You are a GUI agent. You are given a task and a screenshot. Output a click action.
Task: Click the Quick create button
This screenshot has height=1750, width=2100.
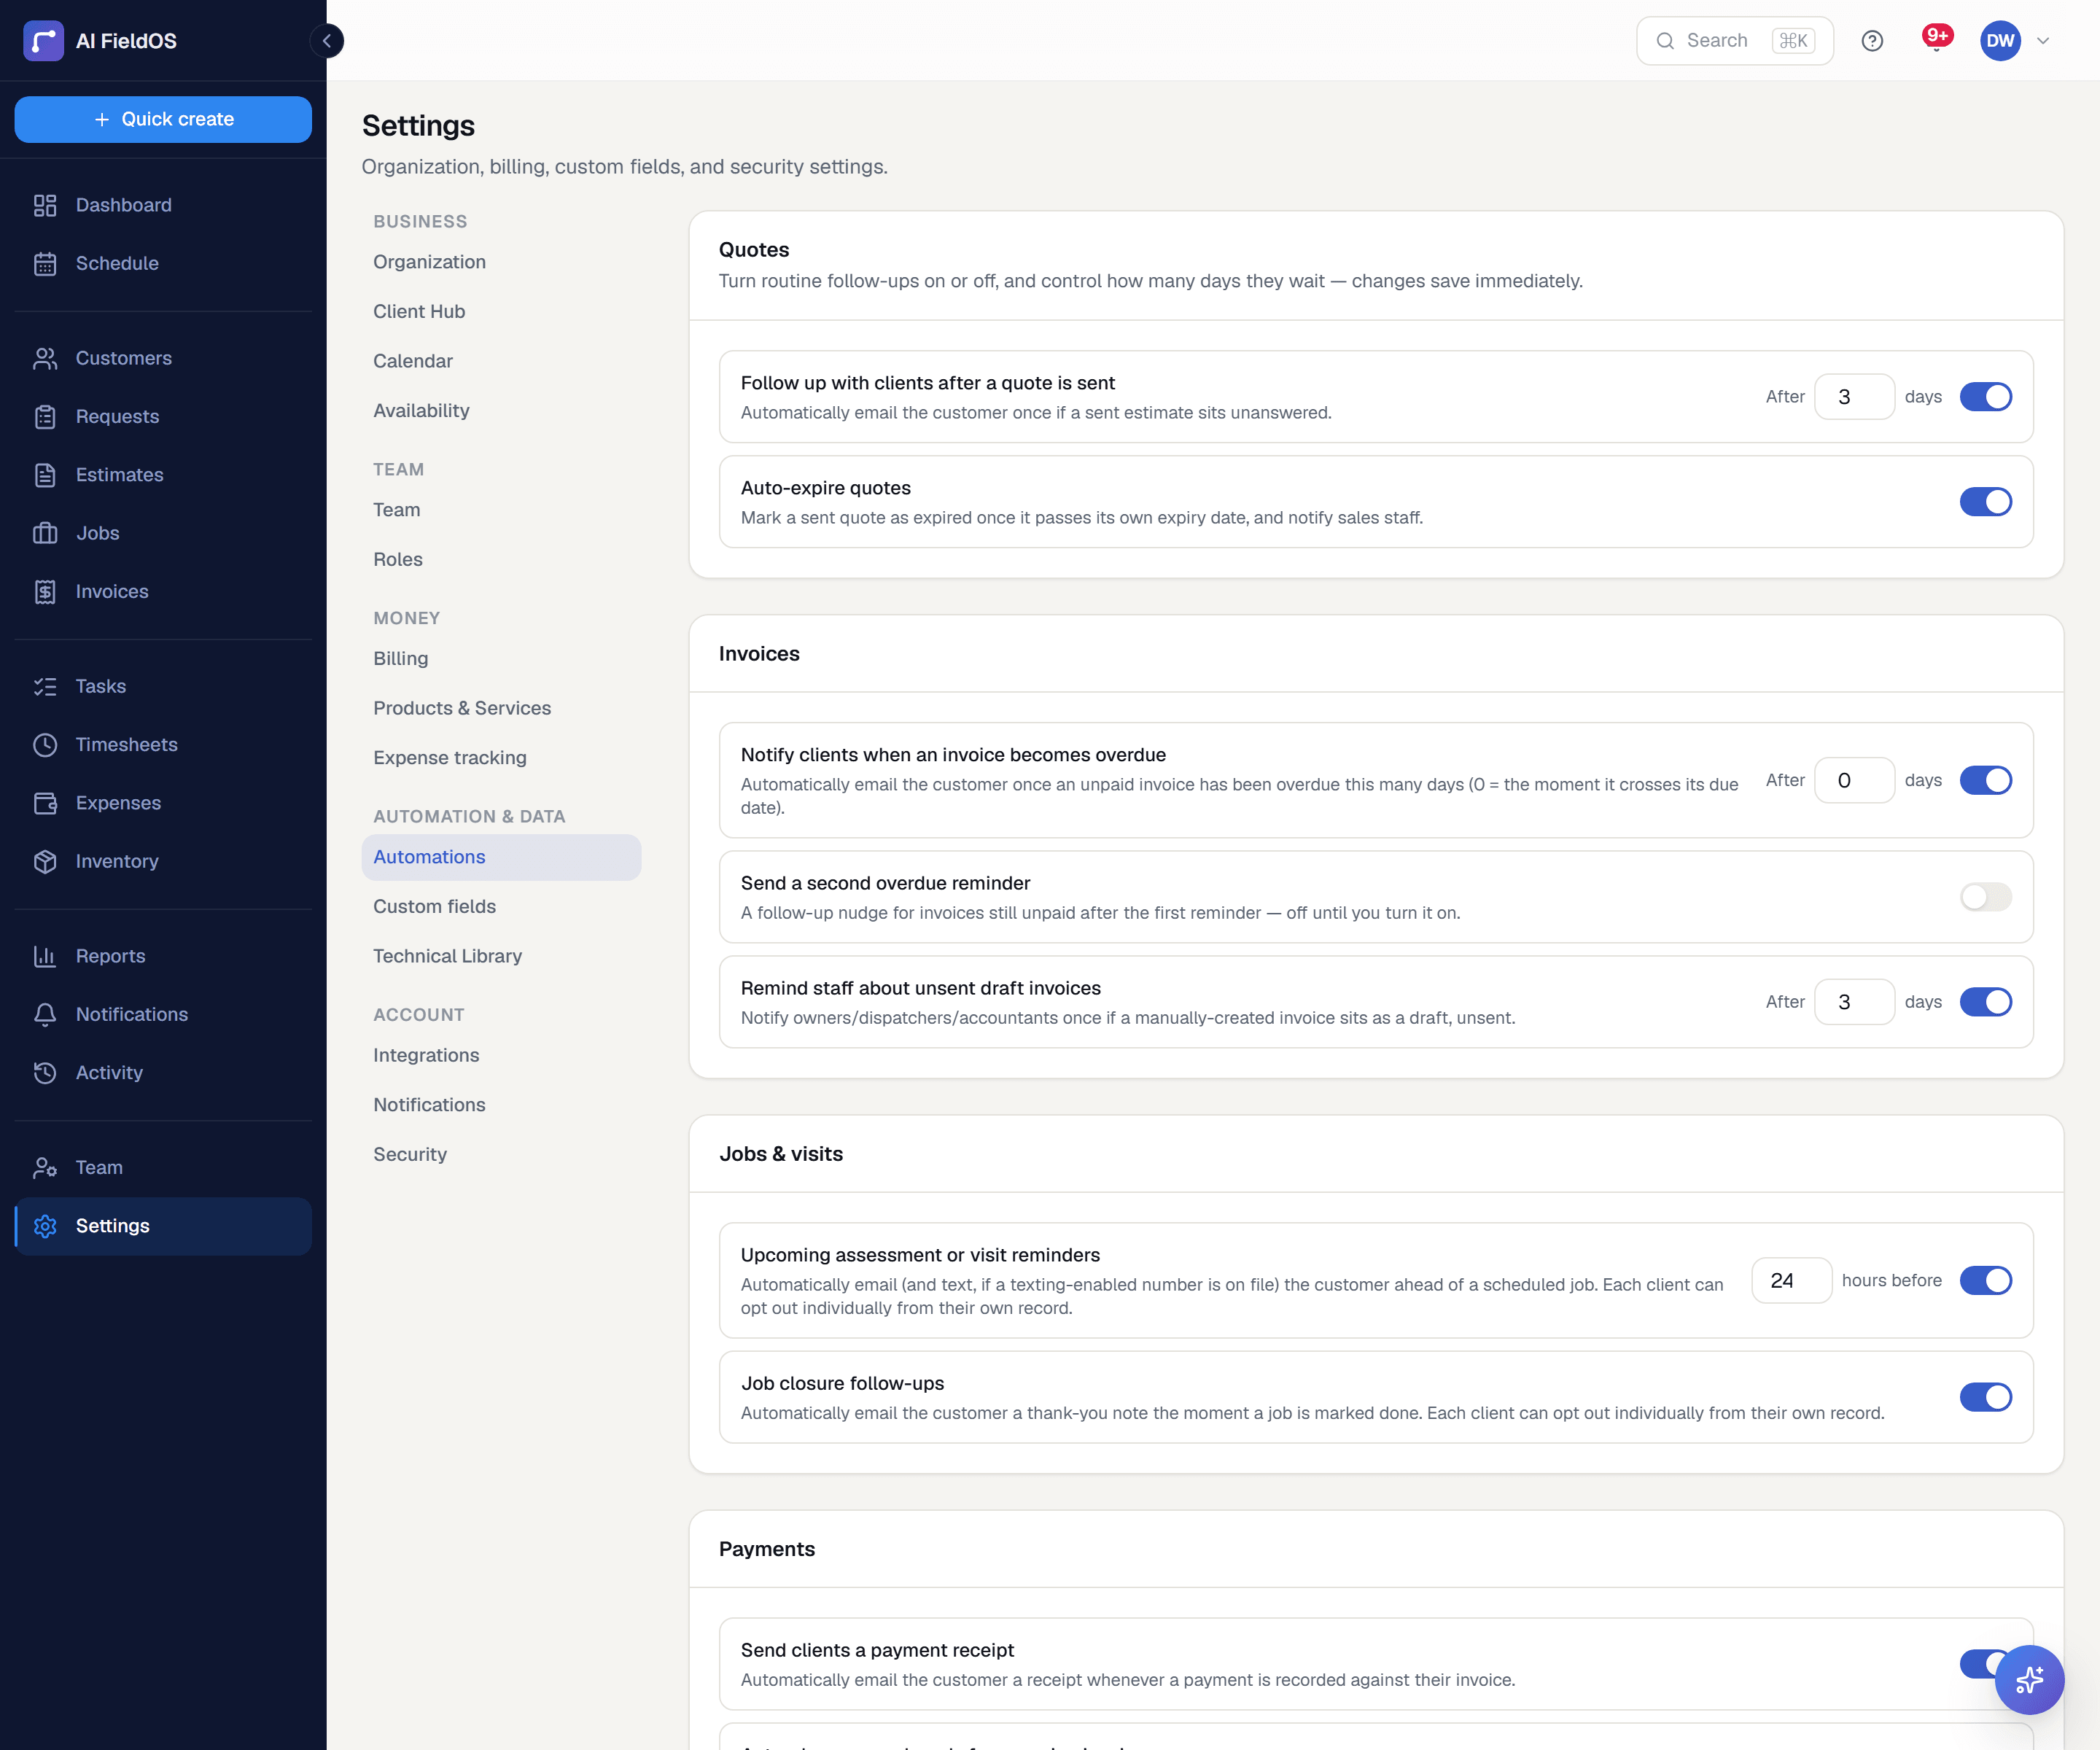pyautogui.click(x=163, y=119)
